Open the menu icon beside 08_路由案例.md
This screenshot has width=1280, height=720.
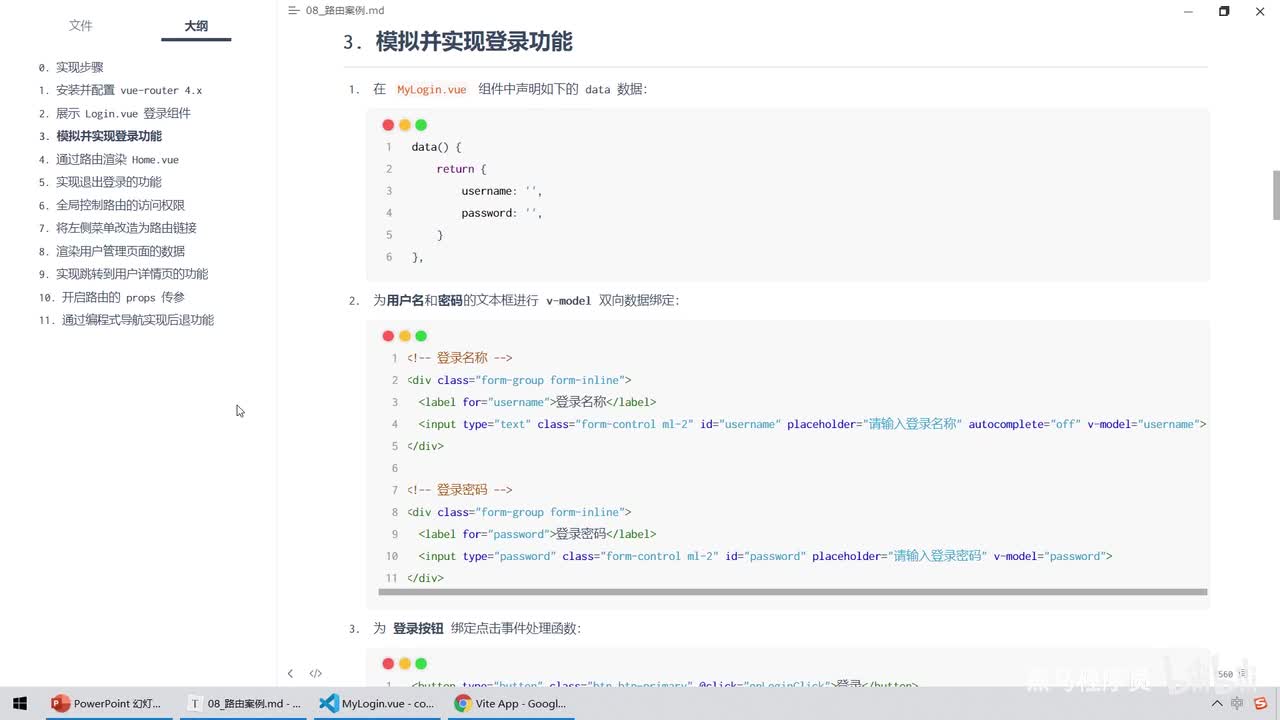tap(293, 10)
